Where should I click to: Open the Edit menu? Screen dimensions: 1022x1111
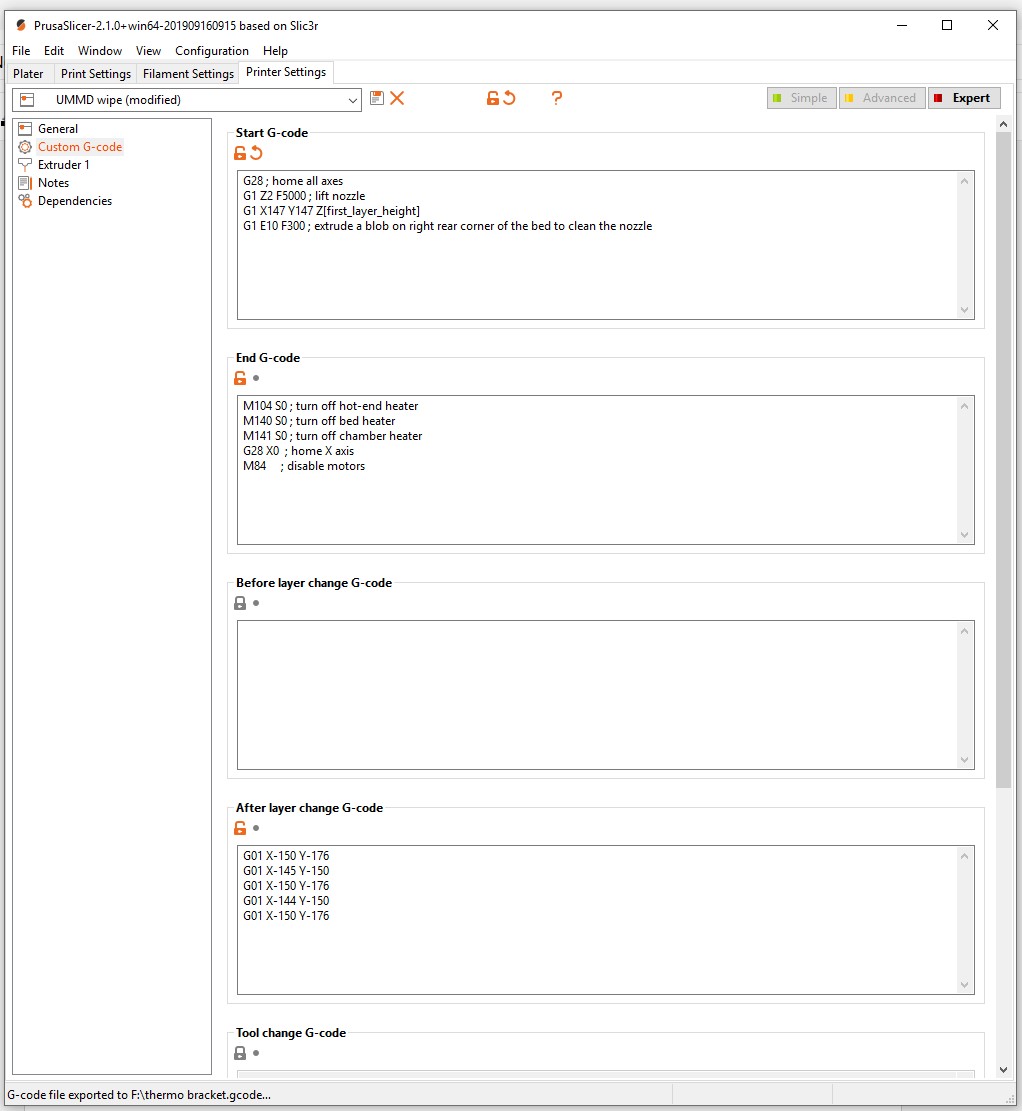coord(54,51)
